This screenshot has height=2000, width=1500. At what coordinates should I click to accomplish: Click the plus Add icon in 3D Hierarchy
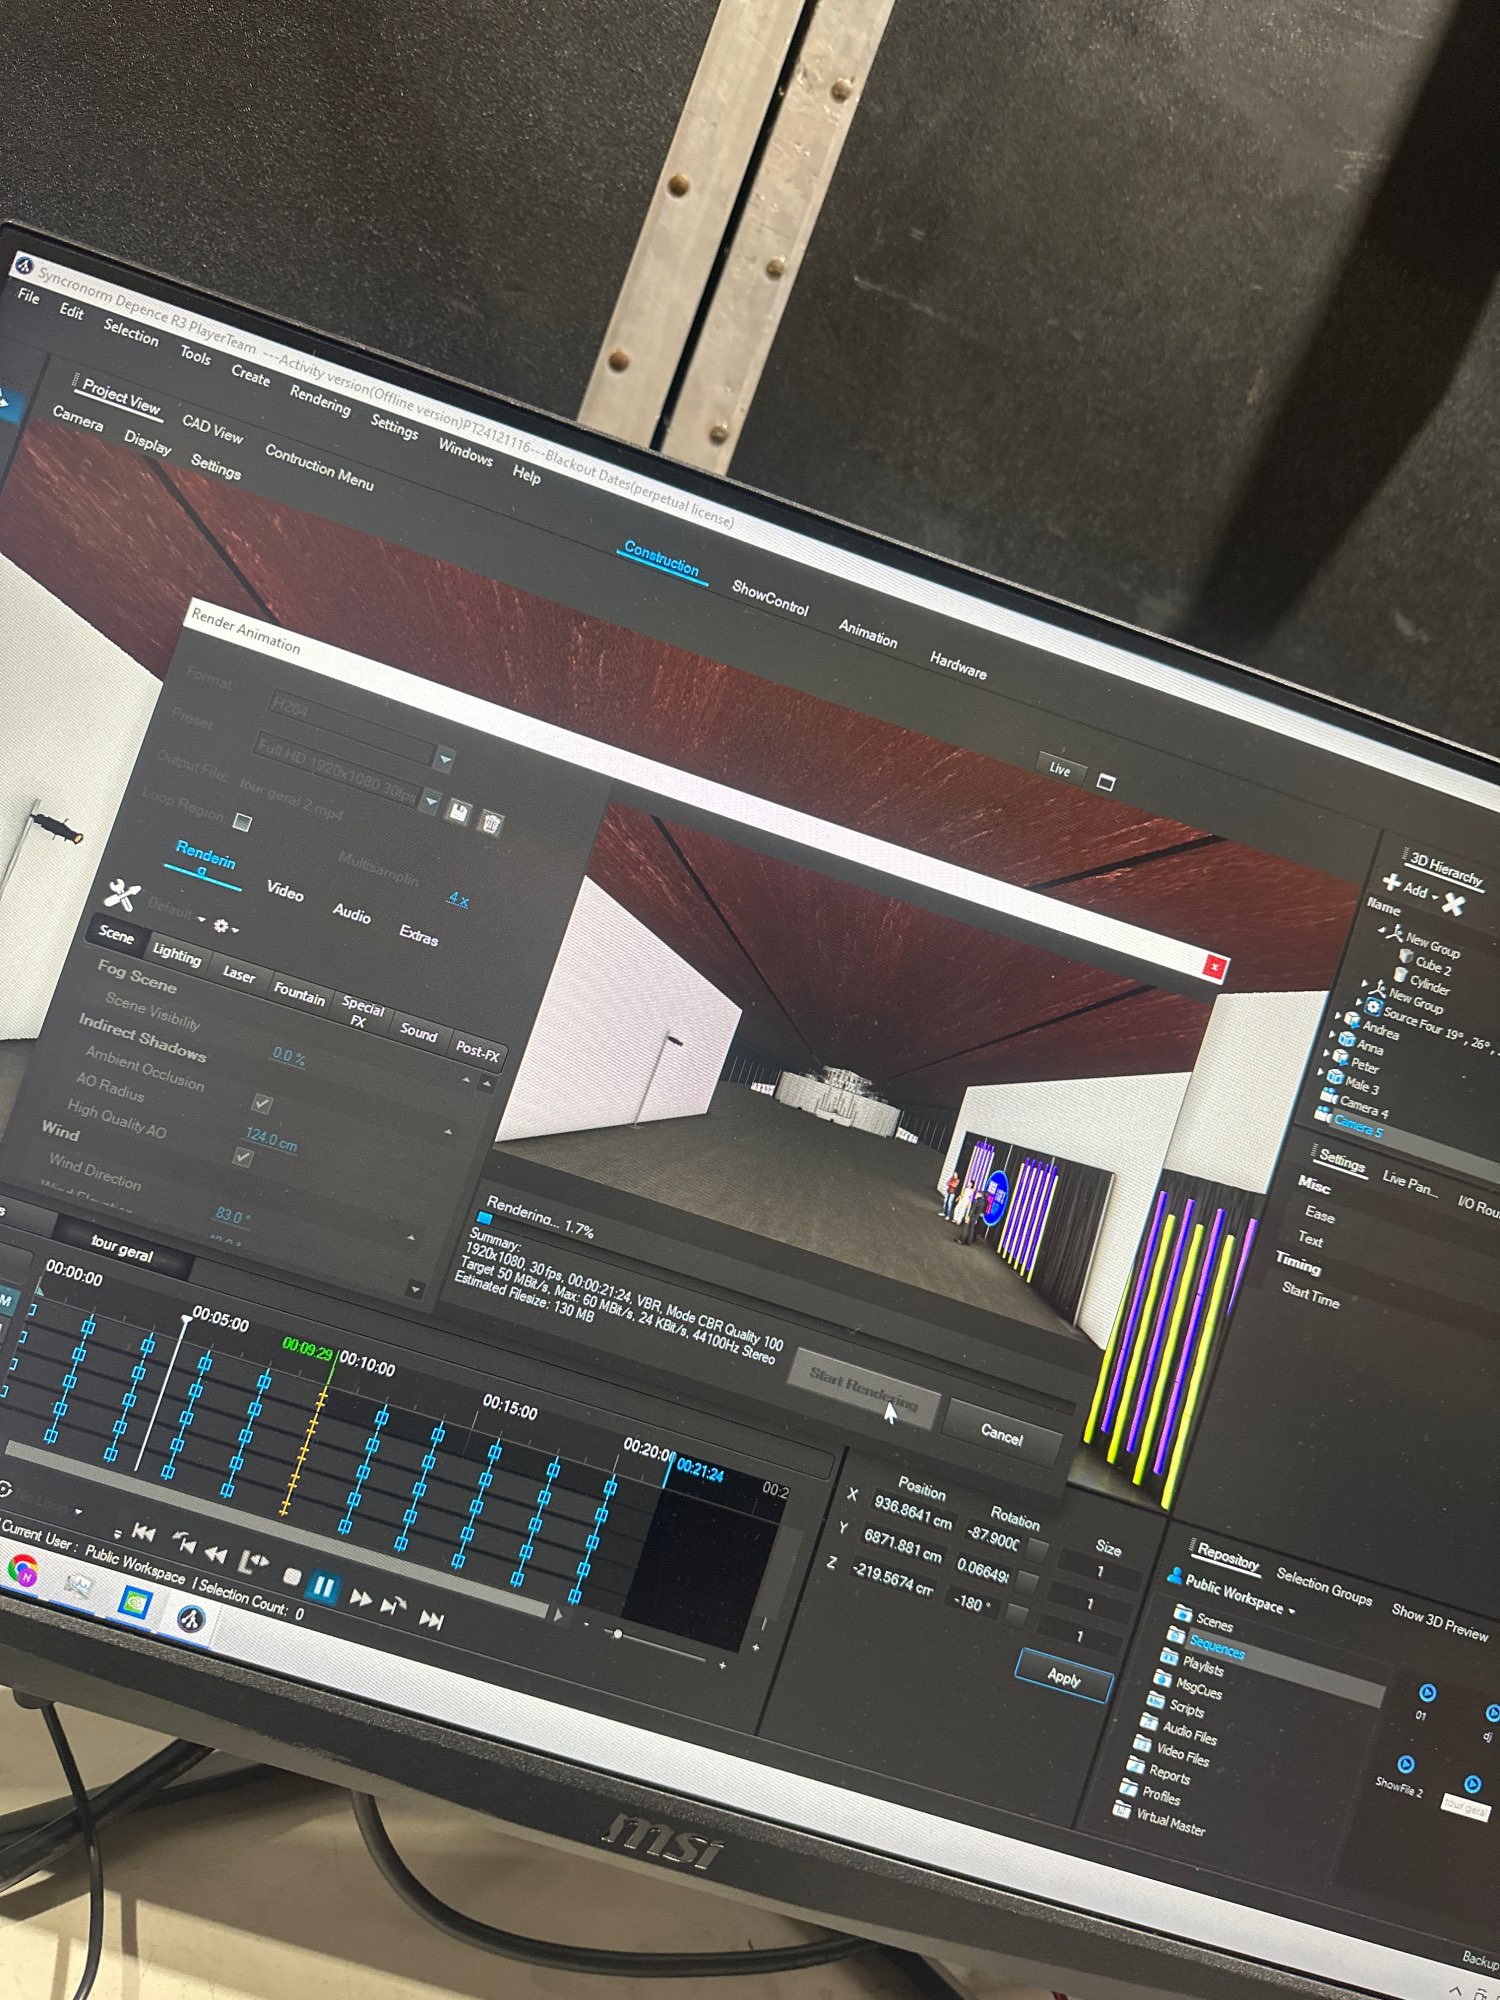[1391, 881]
